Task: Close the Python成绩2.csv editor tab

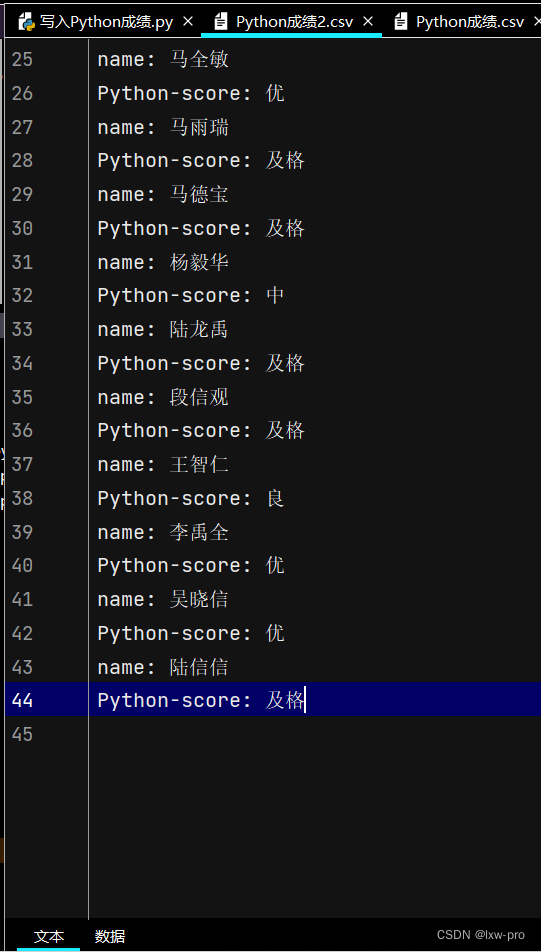Action: coord(367,22)
